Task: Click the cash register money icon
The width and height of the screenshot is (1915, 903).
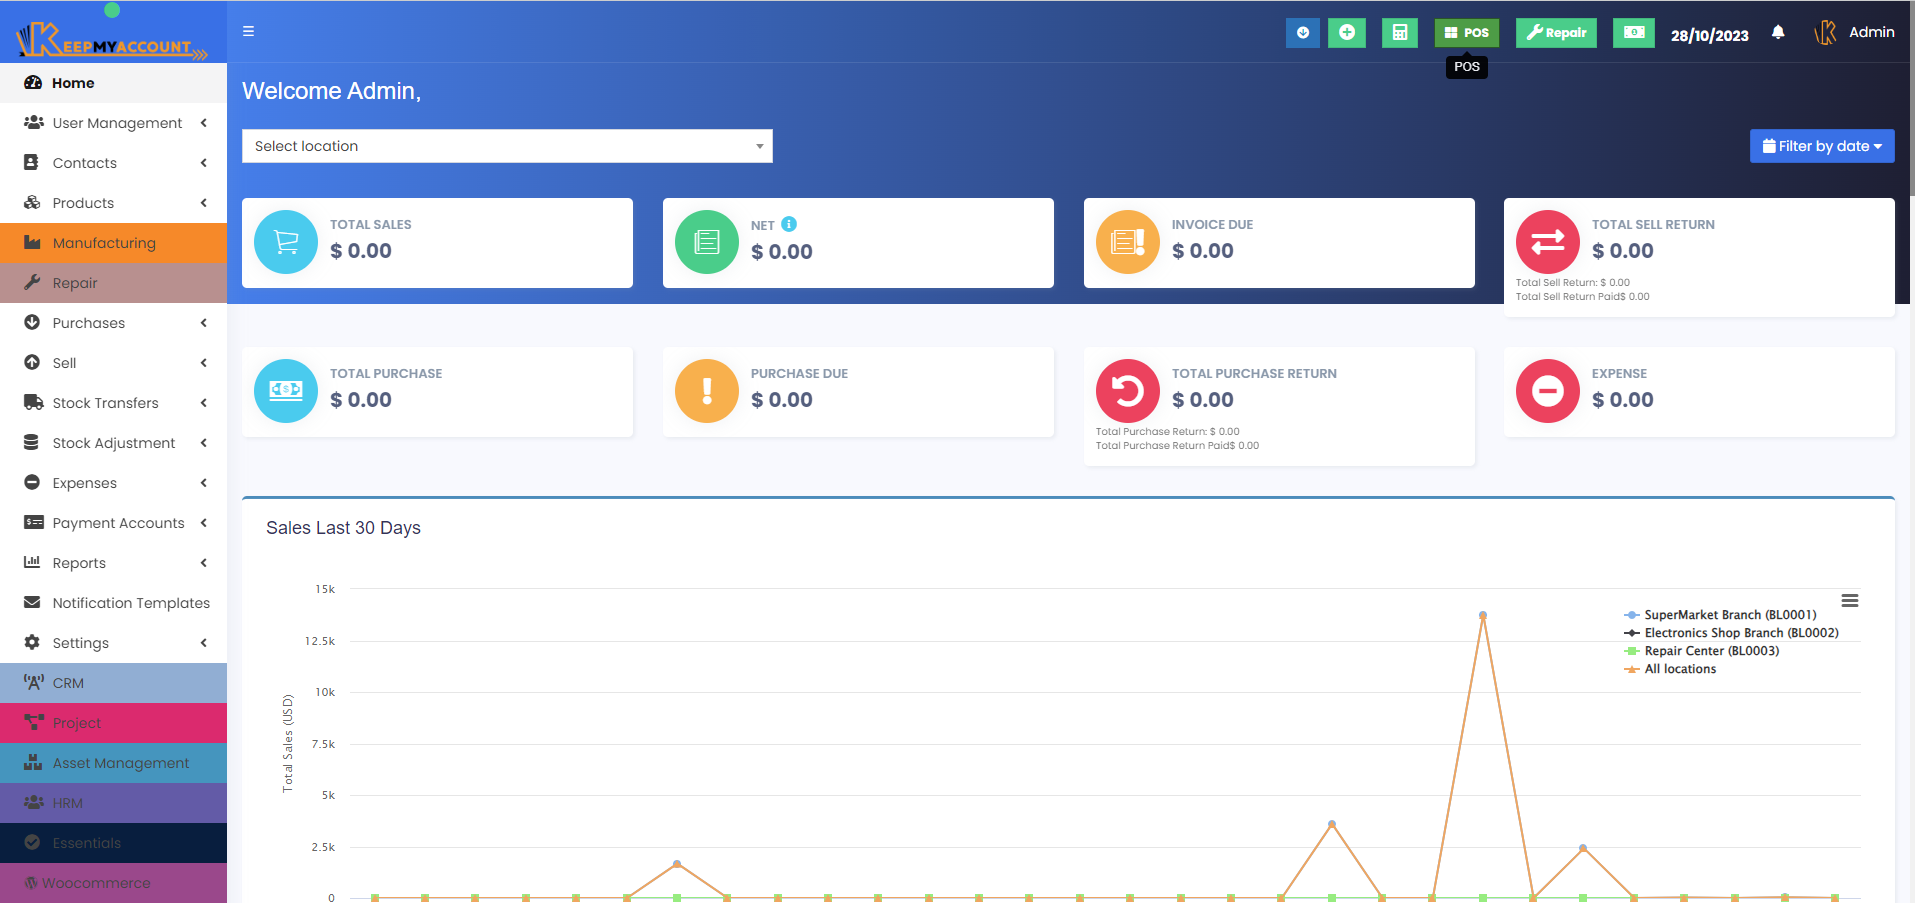Action: pos(1633,32)
